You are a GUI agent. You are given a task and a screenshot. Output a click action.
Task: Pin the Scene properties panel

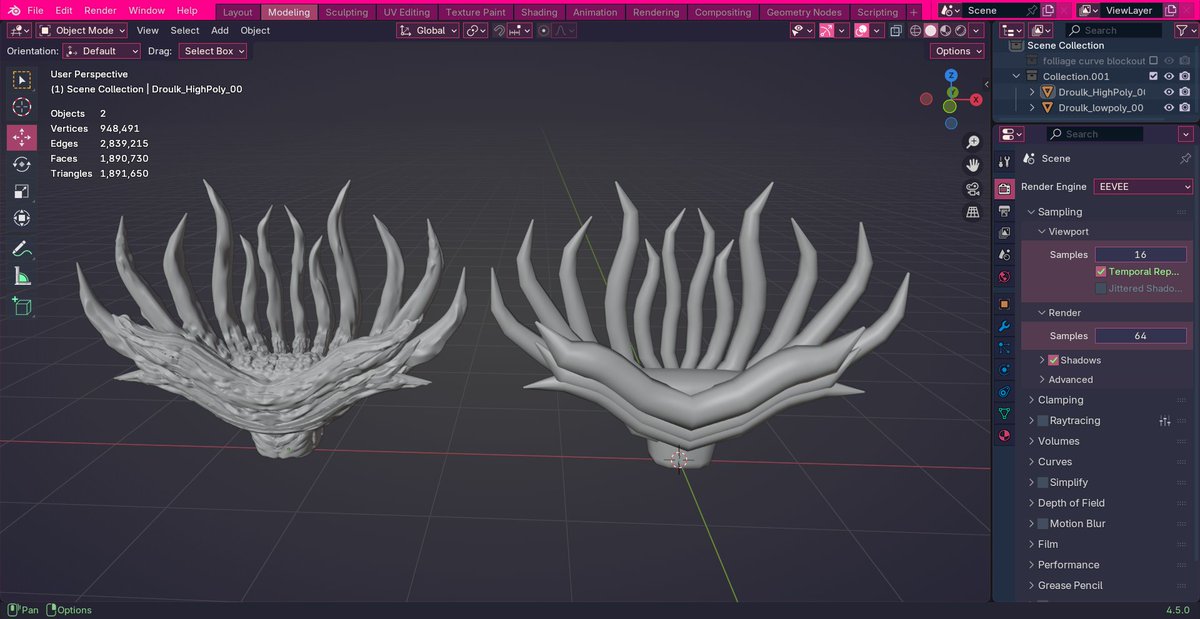tap(1185, 158)
